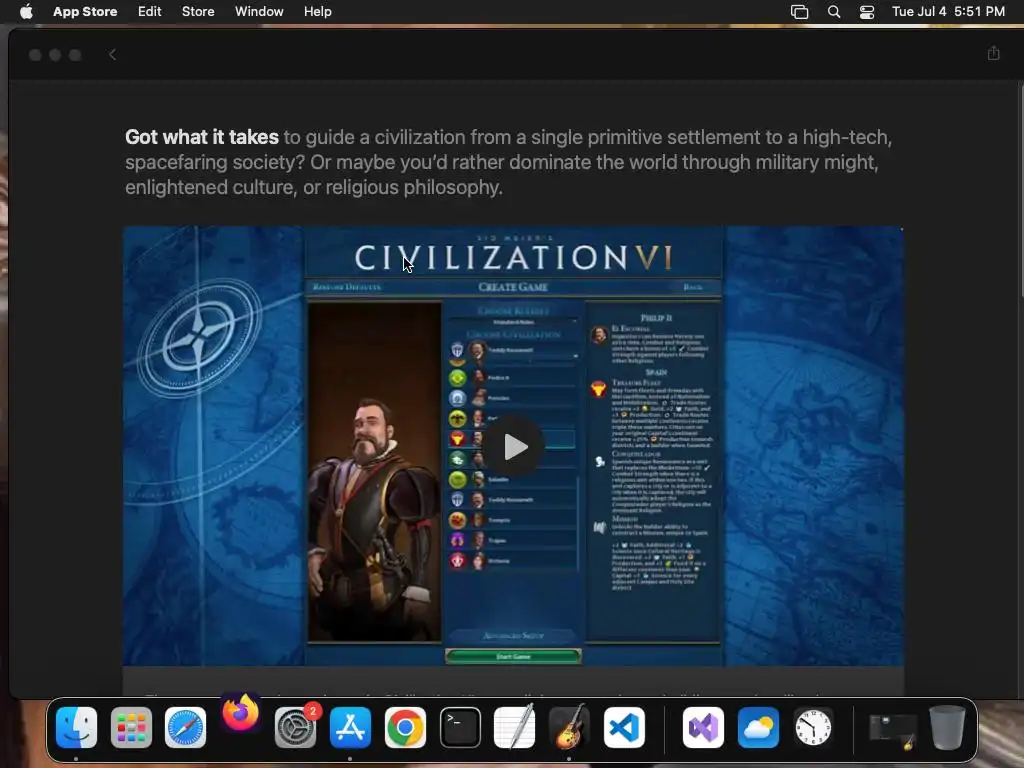Launch Google Chrome from the Dock
1024x768 pixels.
(x=405, y=727)
